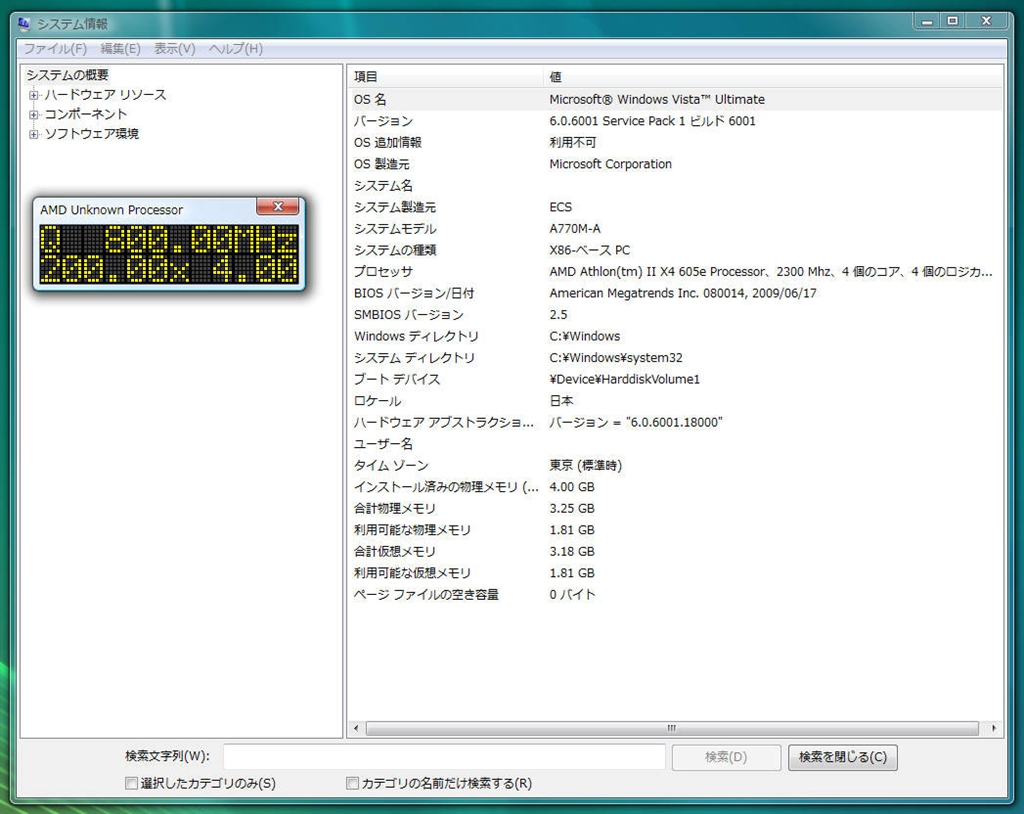Open the 表示(V) menu
This screenshot has height=814, width=1024.
coord(174,49)
